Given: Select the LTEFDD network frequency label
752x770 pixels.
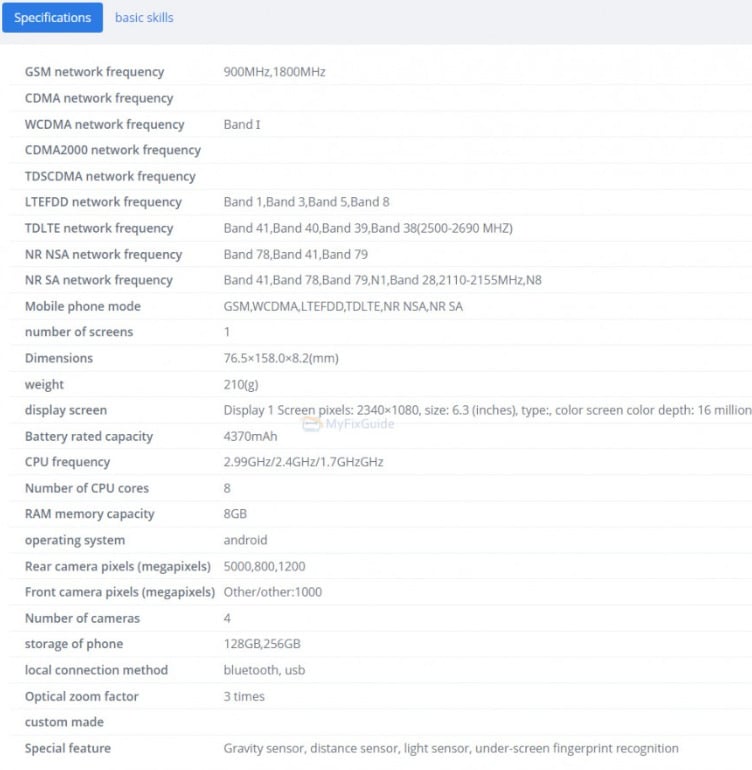Looking at the screenshot, I should pos(103,202).
